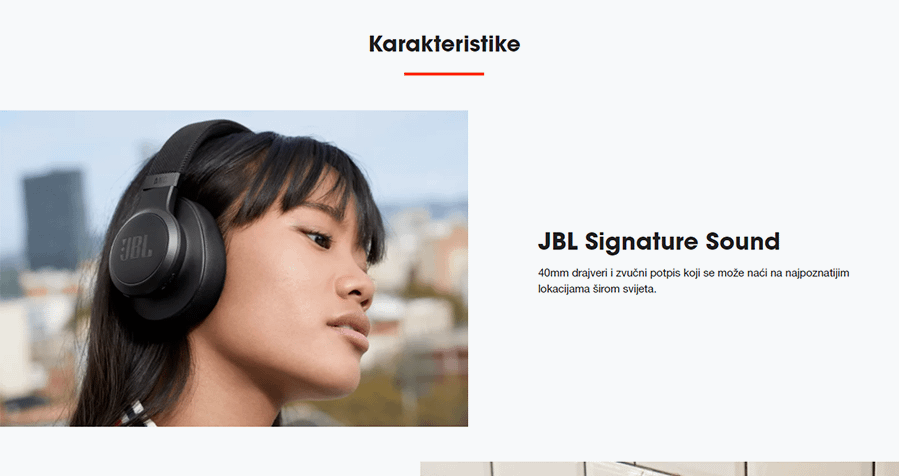Click the Karakteristike section heading
Screen dimensions: 899x476
coord(444,44)
